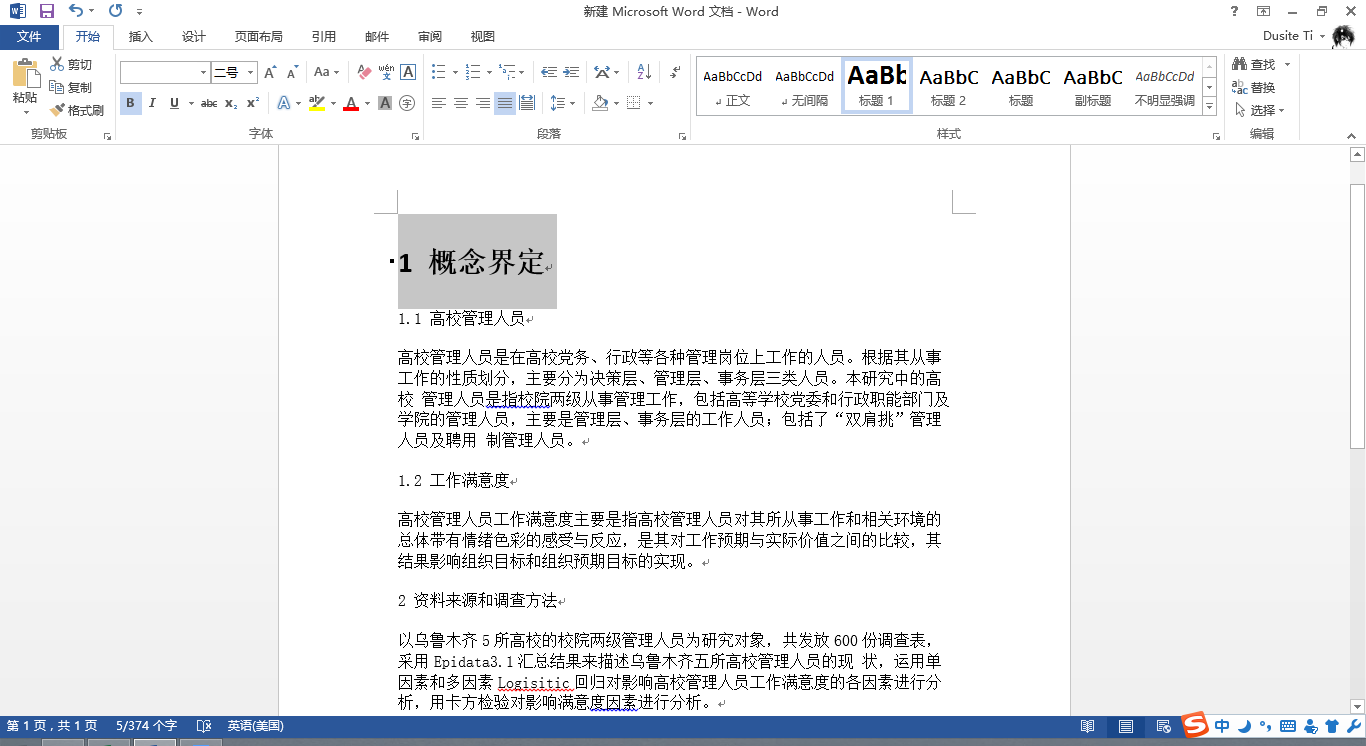Click the Distributed alignment icon
1366x746 pixels.
527,103
